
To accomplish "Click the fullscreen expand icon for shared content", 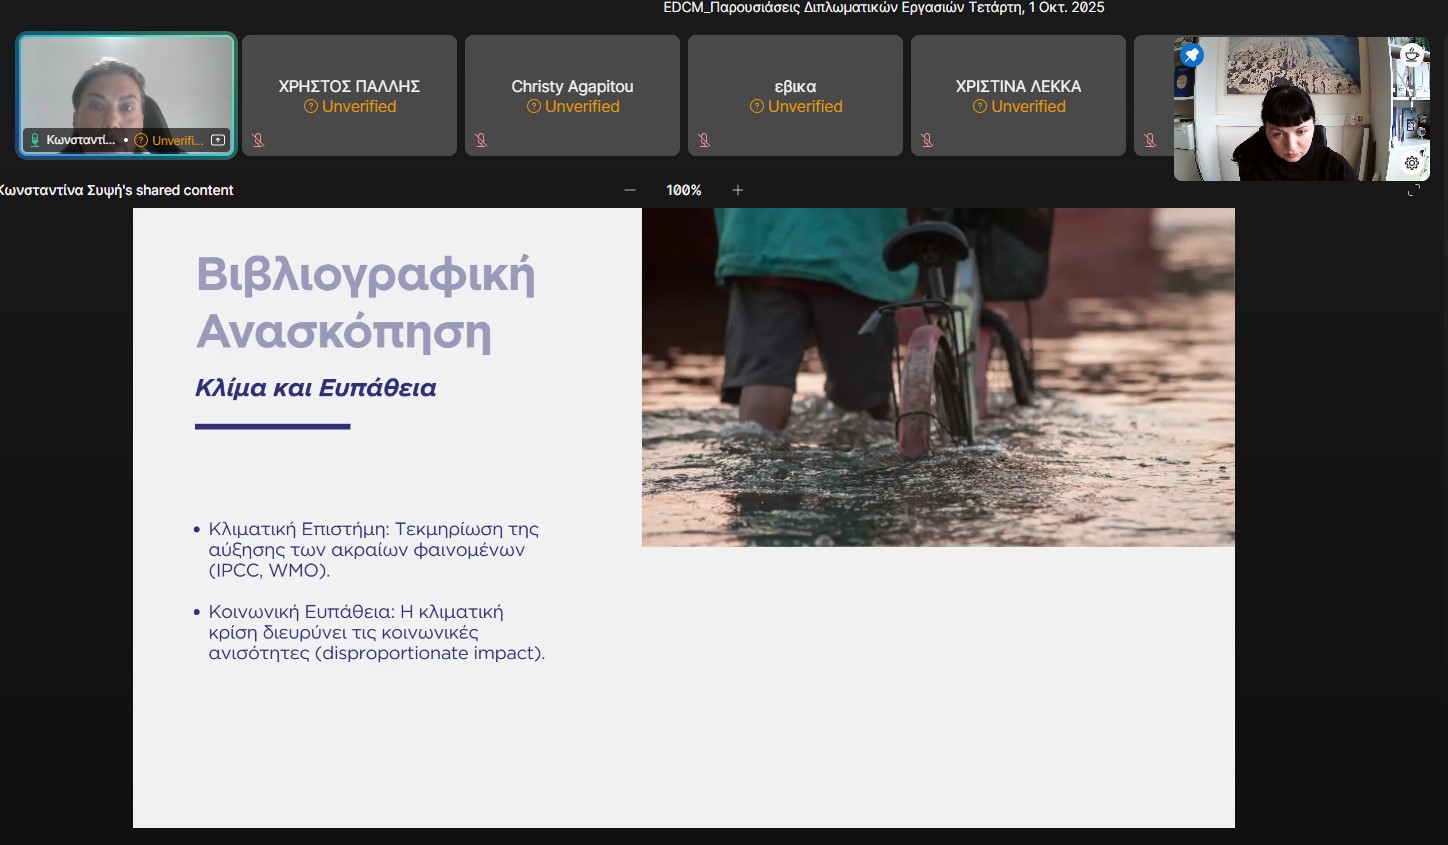I will 1413,190.
